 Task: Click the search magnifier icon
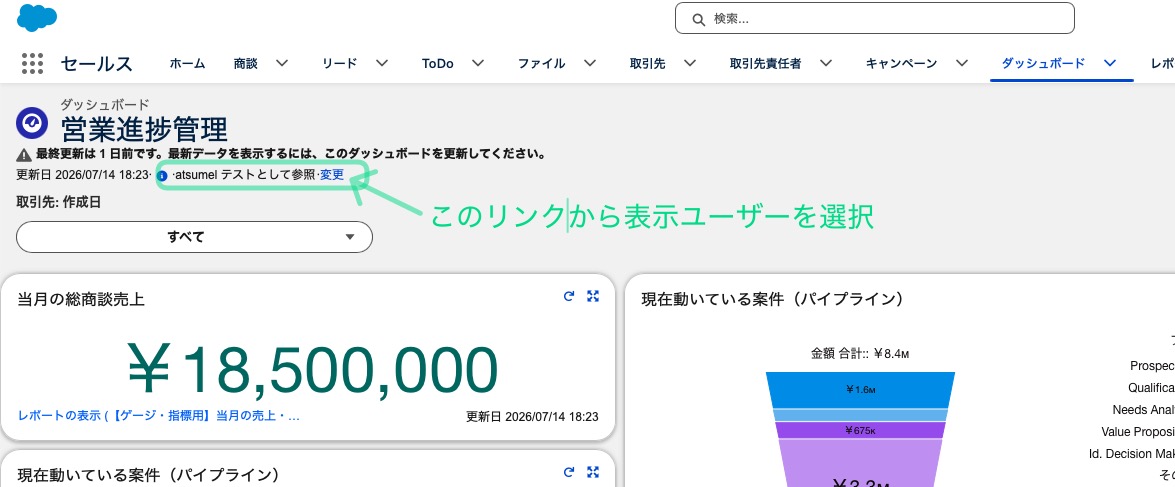point(698,19)
